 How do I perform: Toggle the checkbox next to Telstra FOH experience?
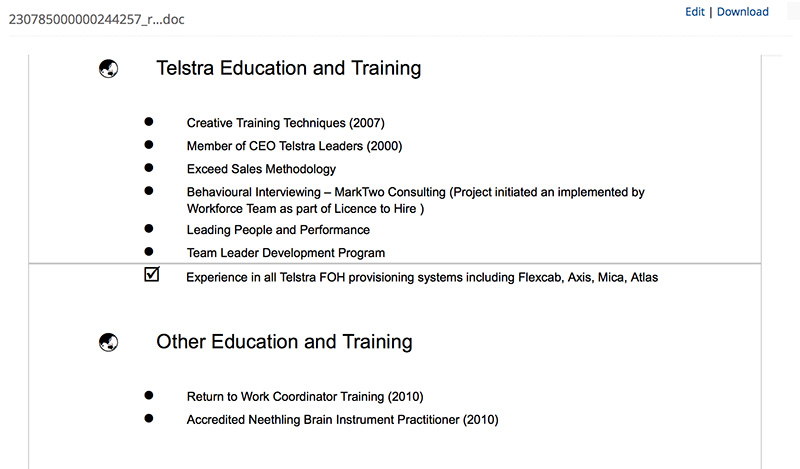[152, 275]
